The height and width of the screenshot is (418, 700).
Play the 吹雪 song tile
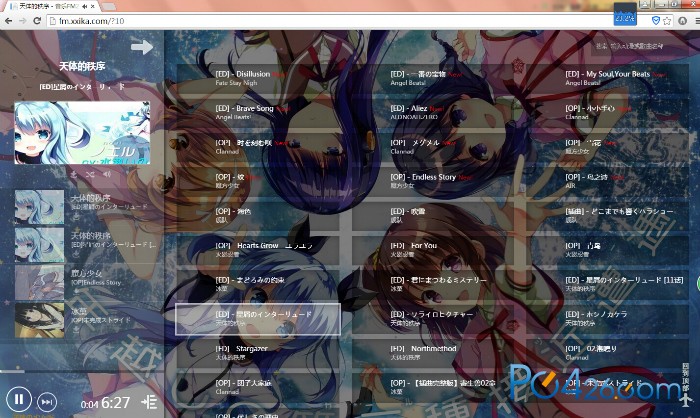[433, 216]
